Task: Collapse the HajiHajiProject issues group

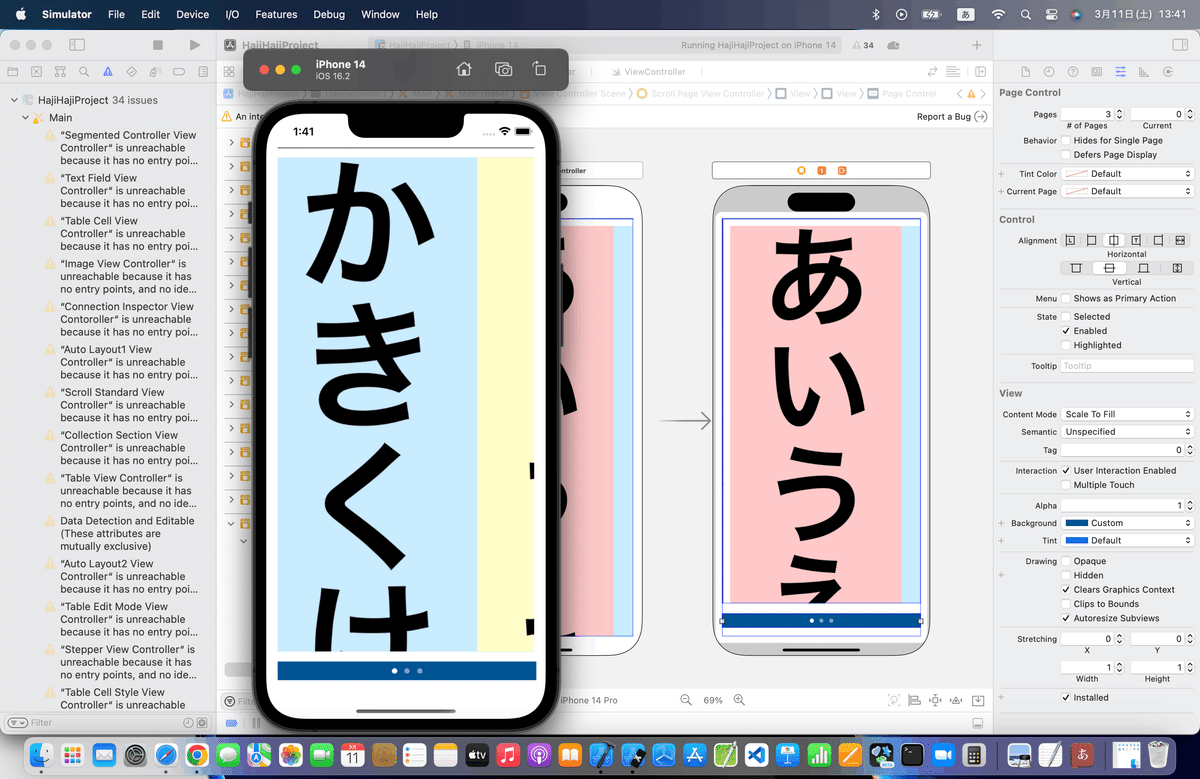Action: tap(14, 101)
